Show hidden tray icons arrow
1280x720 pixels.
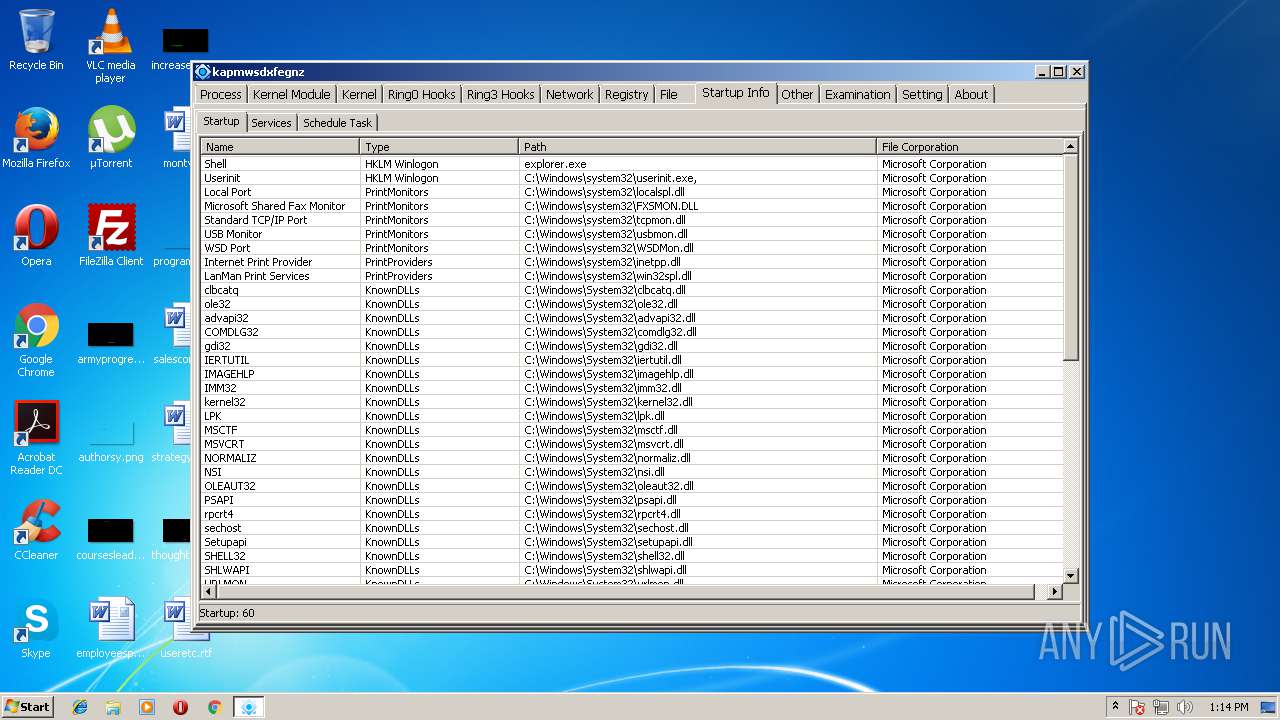click(x=1115, y=707)
